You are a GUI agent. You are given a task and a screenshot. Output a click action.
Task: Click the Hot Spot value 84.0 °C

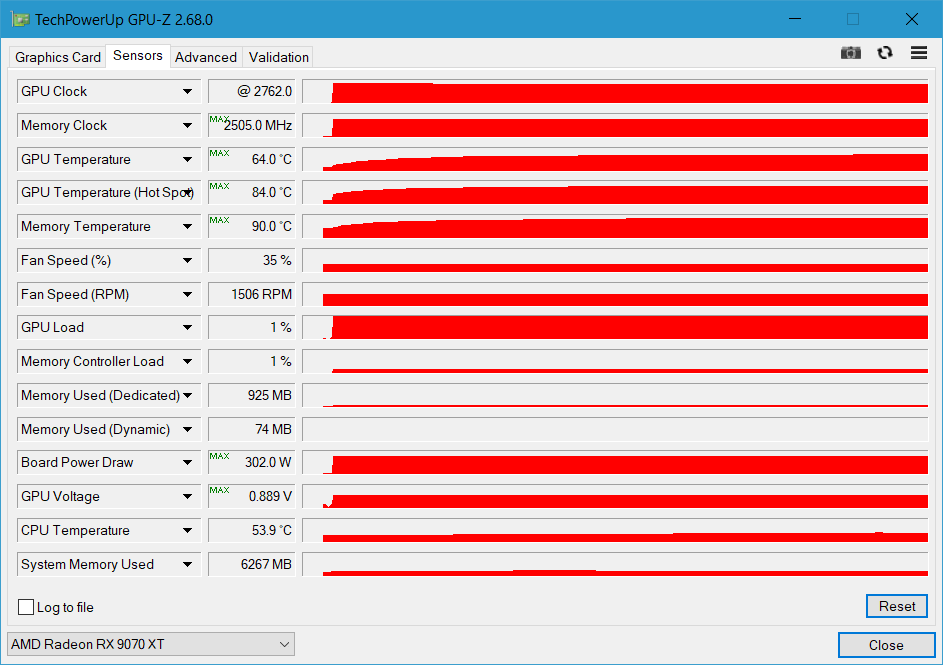click(252, 192)
